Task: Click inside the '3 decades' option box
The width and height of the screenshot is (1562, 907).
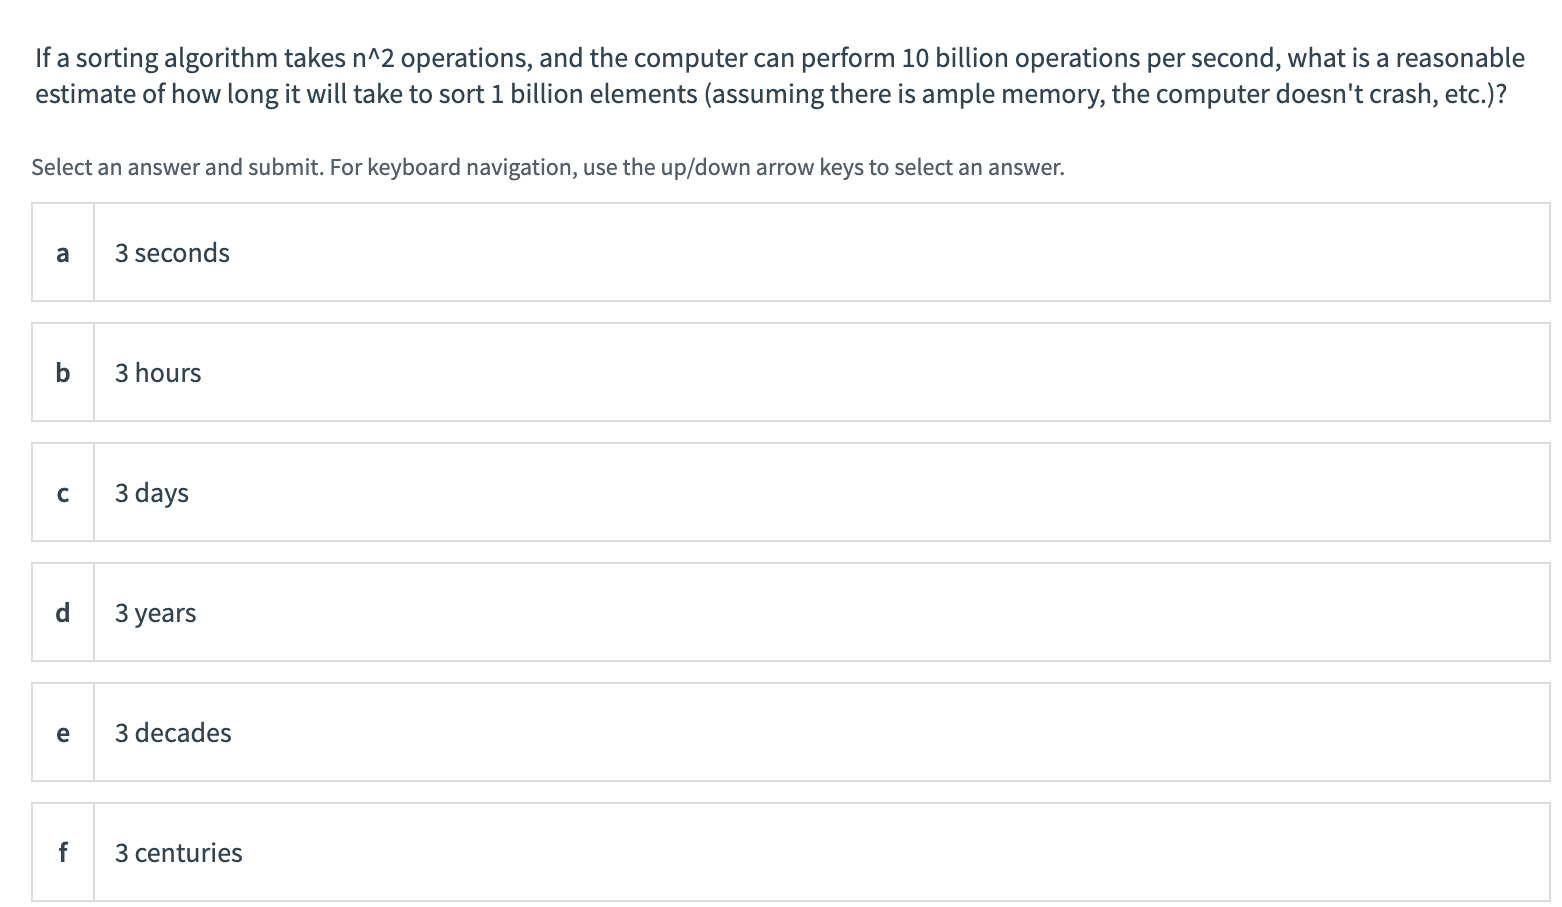Action: click(x=700, y=732)
